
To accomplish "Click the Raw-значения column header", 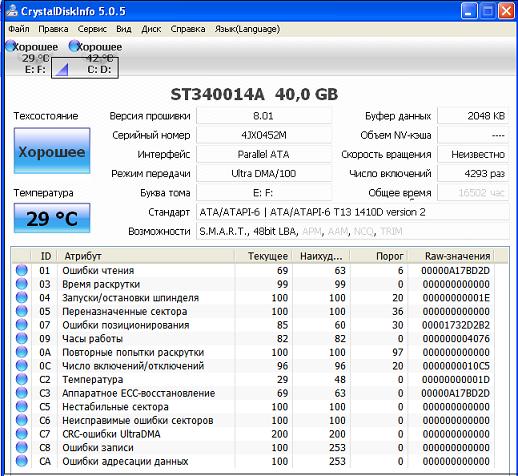I will point(451,256).
